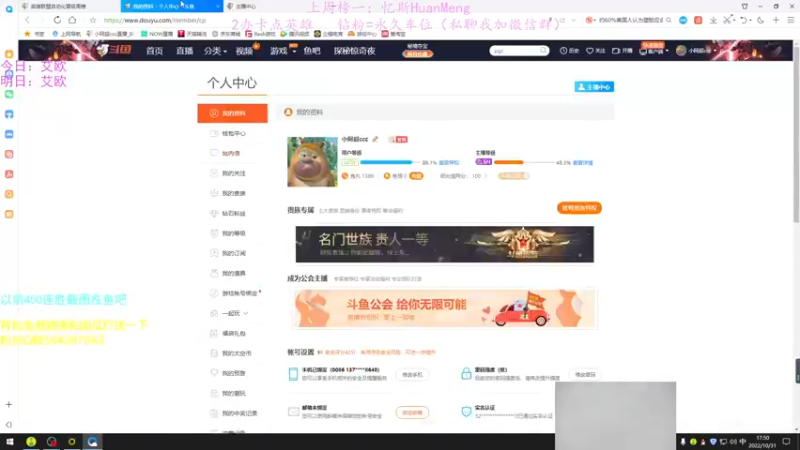Click the envelope icon beside 邮箱未绑定
This screenshot has height=450, width=800.
(x=293, y=411)
